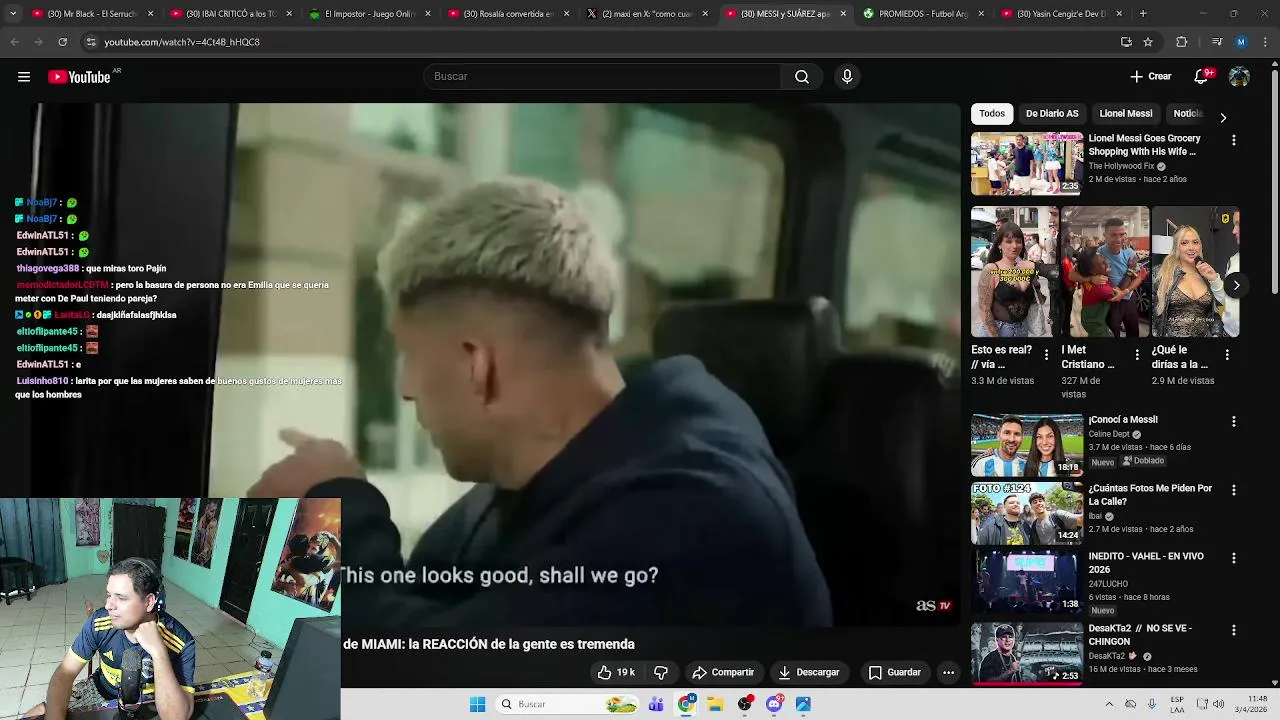1280x720 pixels.
Task: Open options for ¿Qué le dirías short
Action: (1227, 355)
